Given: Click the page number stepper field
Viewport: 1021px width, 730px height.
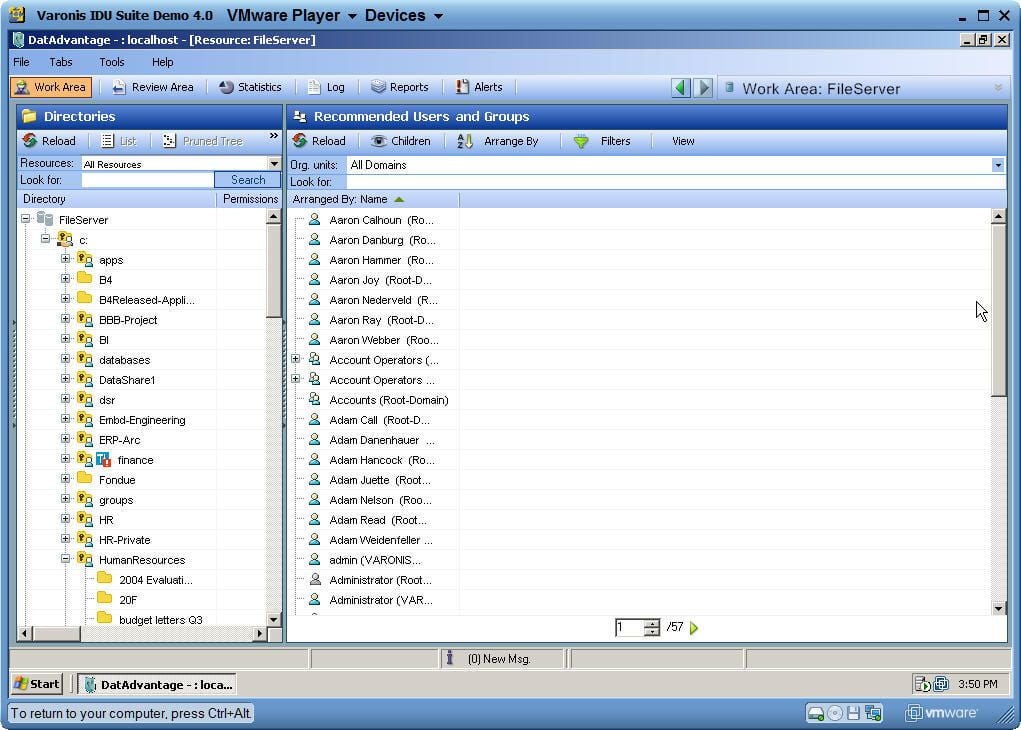Looking at the screenshot, I should point(630,627).
